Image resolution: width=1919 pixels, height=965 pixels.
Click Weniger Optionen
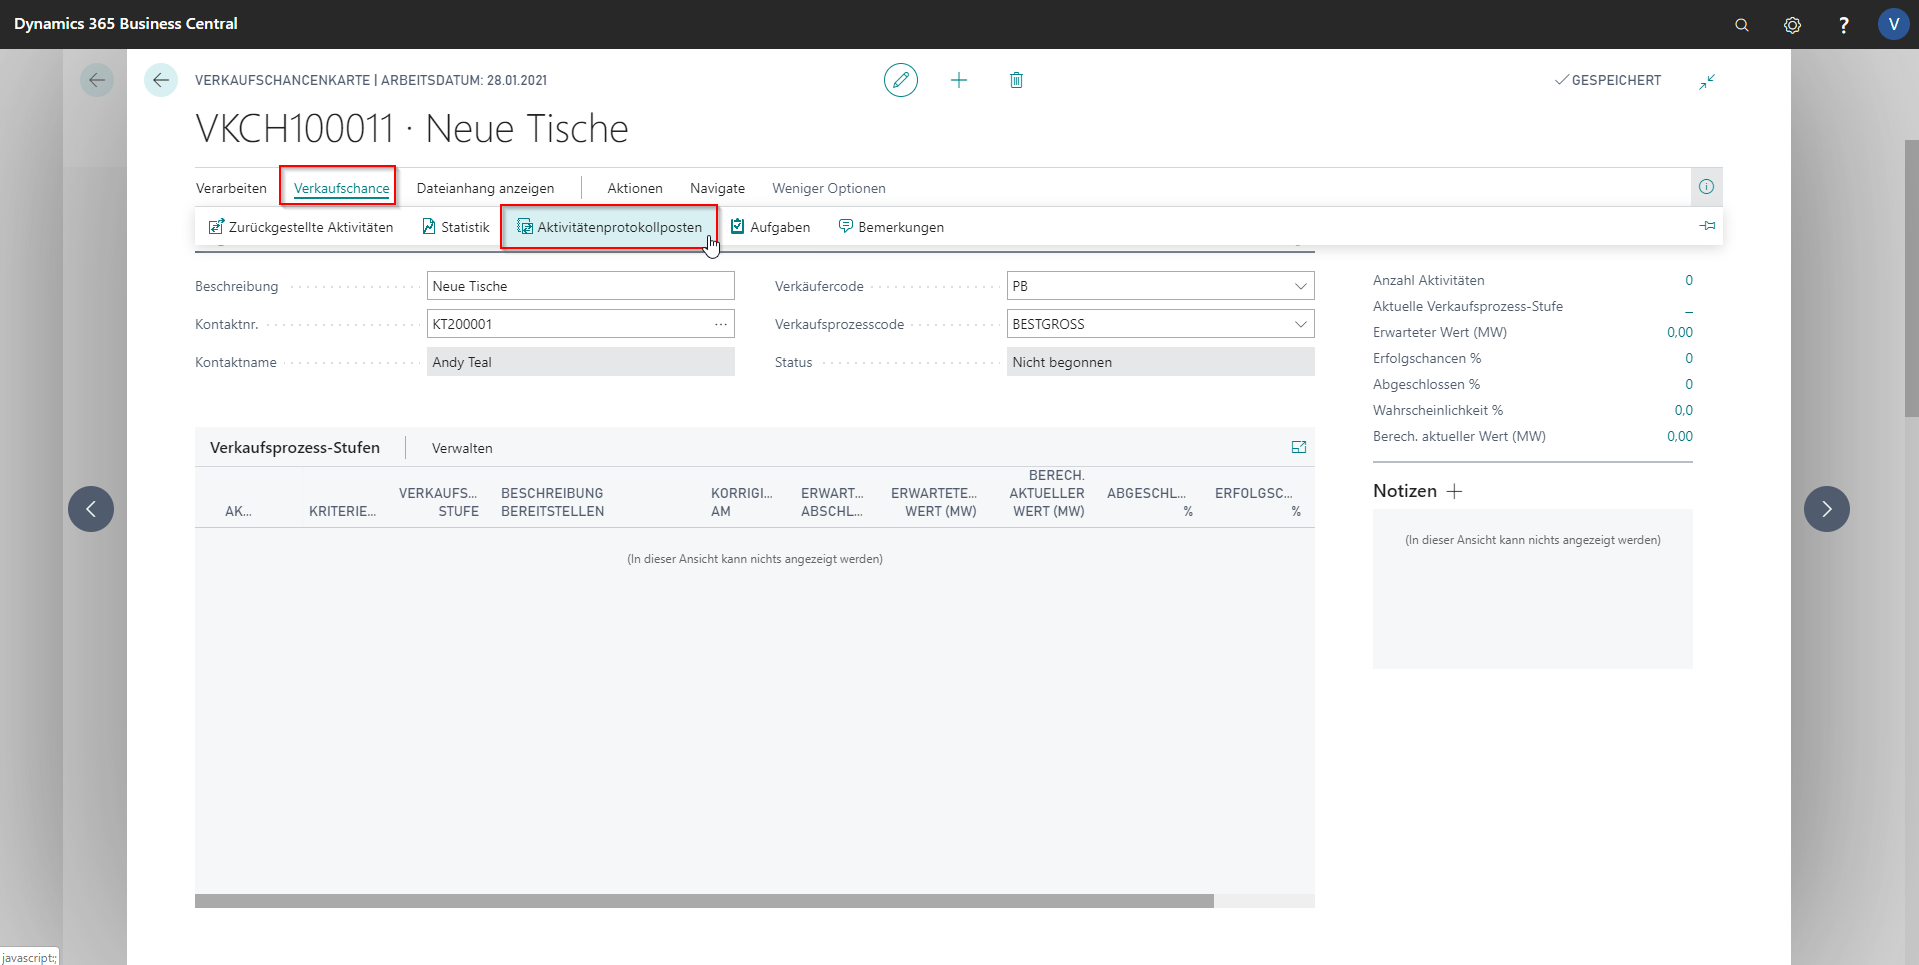pyautogui.click(x=829, y=188)
